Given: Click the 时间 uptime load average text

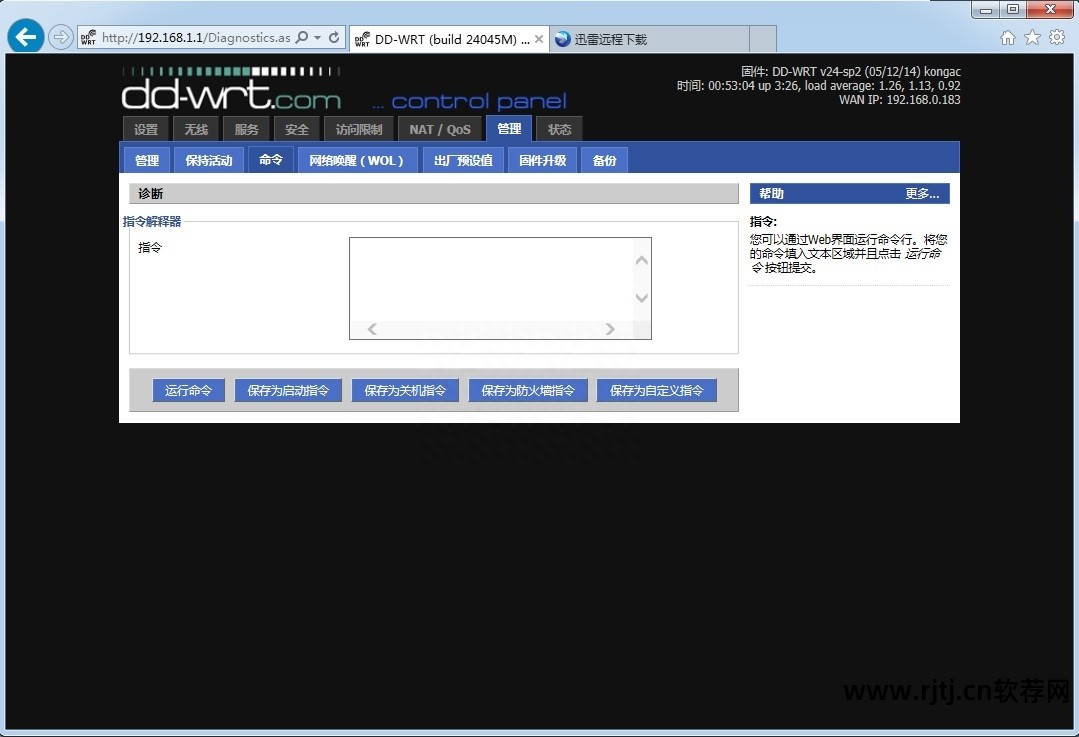Looking at the screenshot, I should pyautogui.click(x=818, y=86).
